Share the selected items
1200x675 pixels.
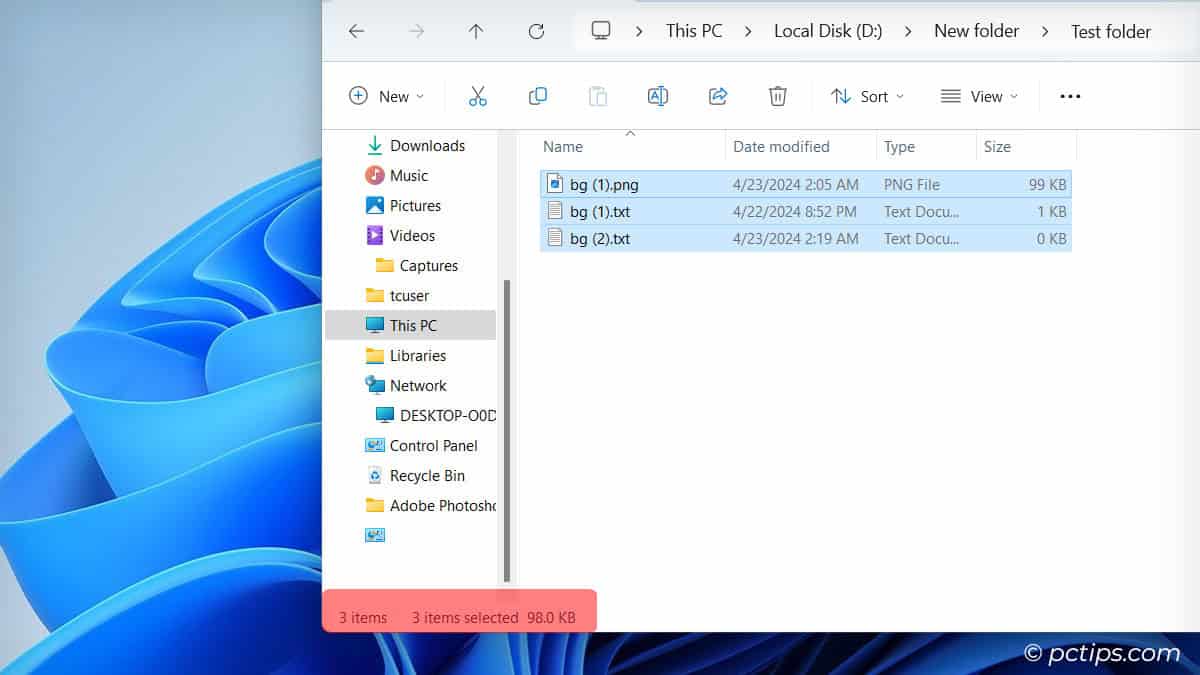coord(717,95)
